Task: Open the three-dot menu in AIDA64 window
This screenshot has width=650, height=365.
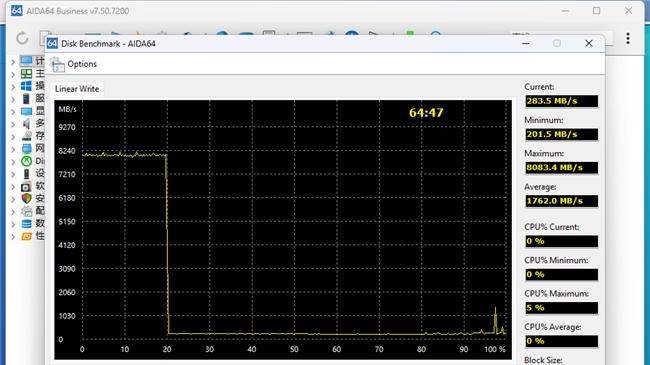Action: pos(628,39)
